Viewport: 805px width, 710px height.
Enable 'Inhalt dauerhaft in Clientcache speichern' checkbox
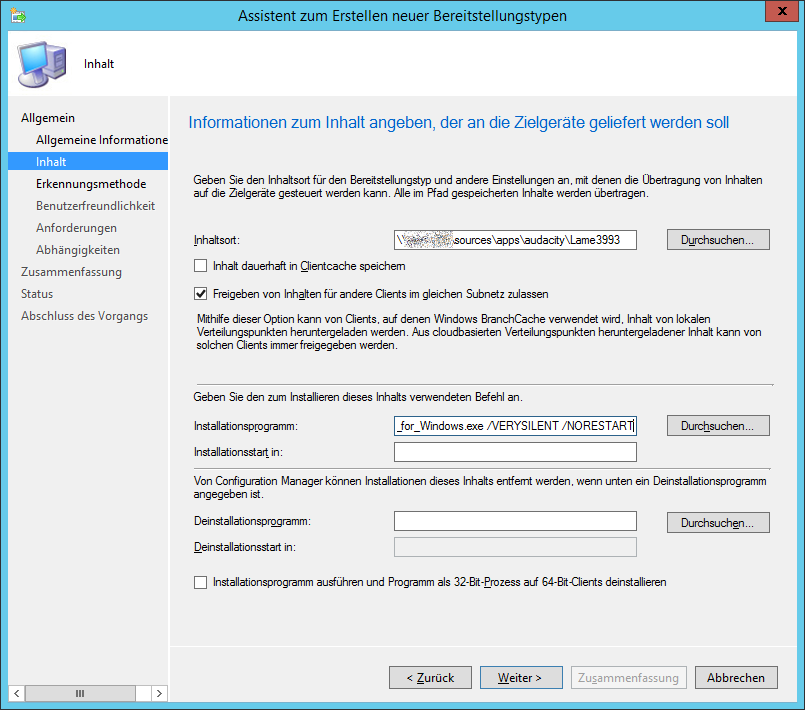[x=201, y=266]
